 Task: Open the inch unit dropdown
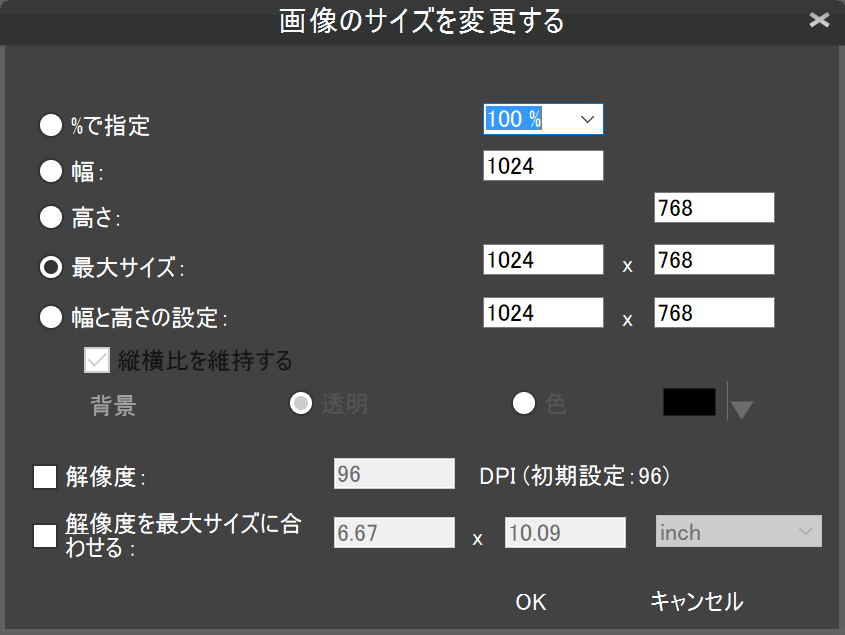coord(738,532)
